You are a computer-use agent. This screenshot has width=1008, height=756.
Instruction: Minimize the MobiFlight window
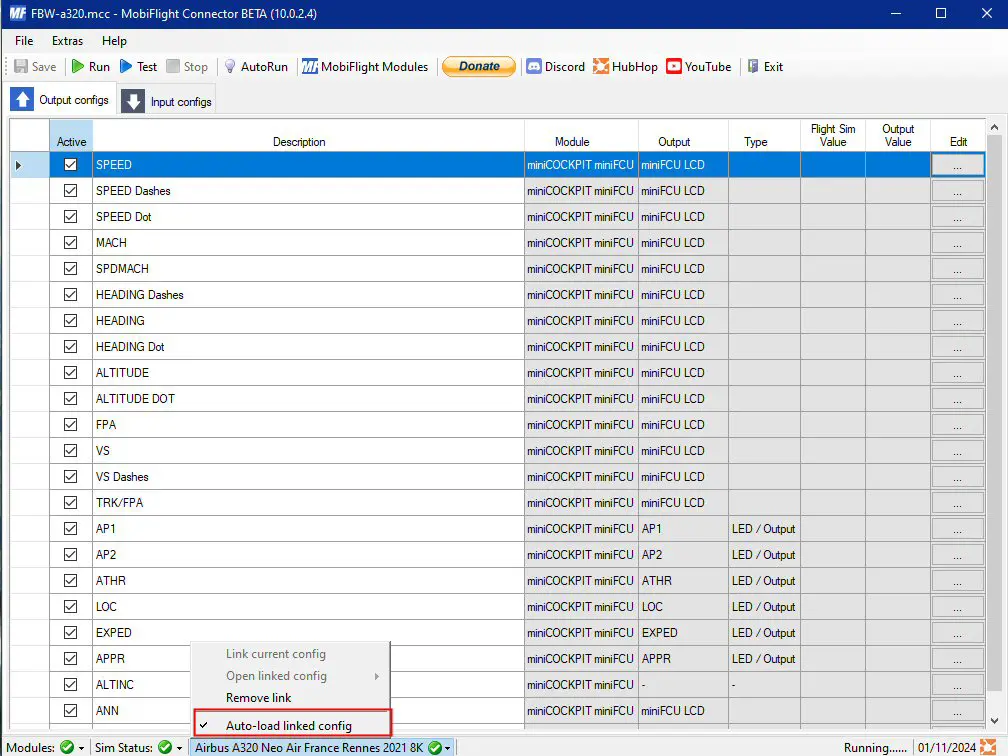pos(896,14)
